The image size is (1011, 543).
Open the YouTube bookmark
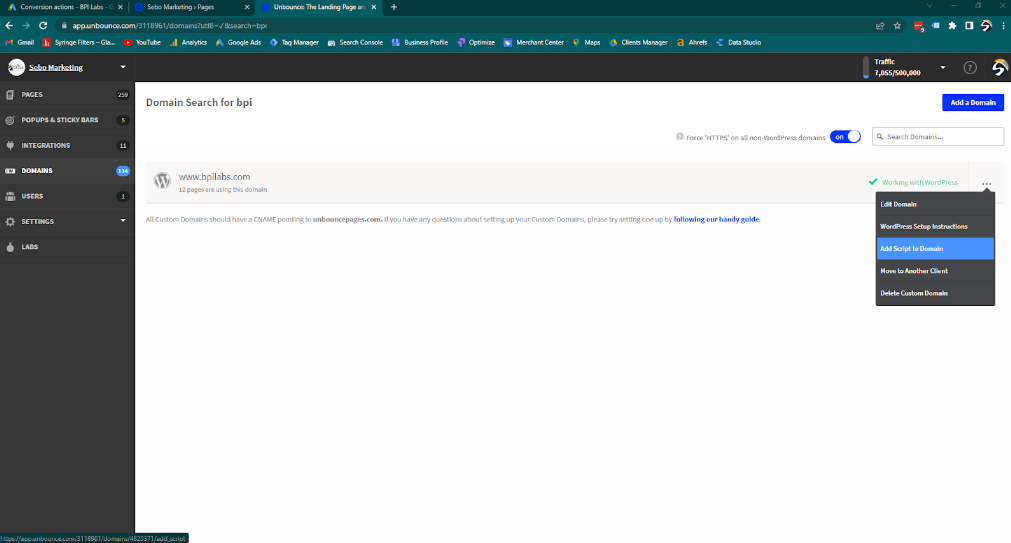coord(142,43)
